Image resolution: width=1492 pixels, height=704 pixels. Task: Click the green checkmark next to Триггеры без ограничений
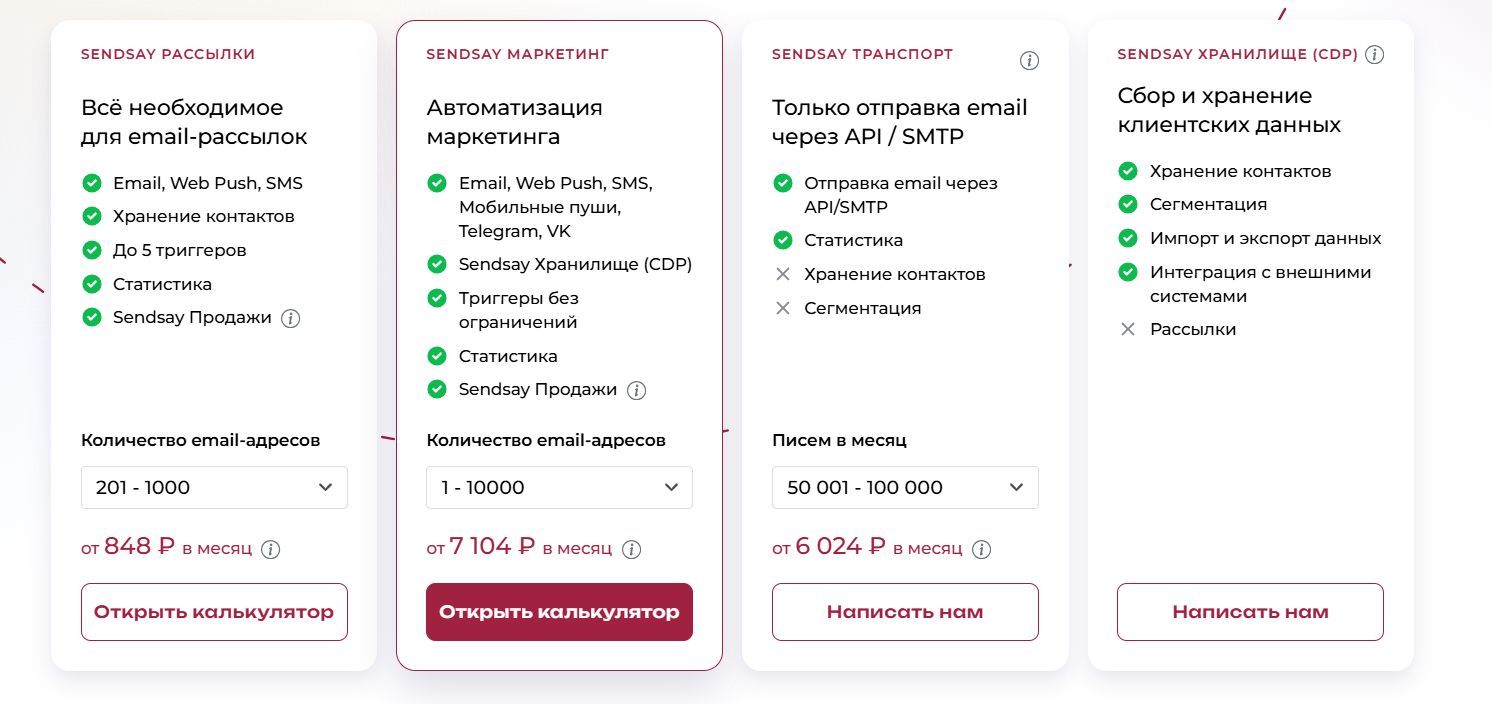(x=437, y=298)
